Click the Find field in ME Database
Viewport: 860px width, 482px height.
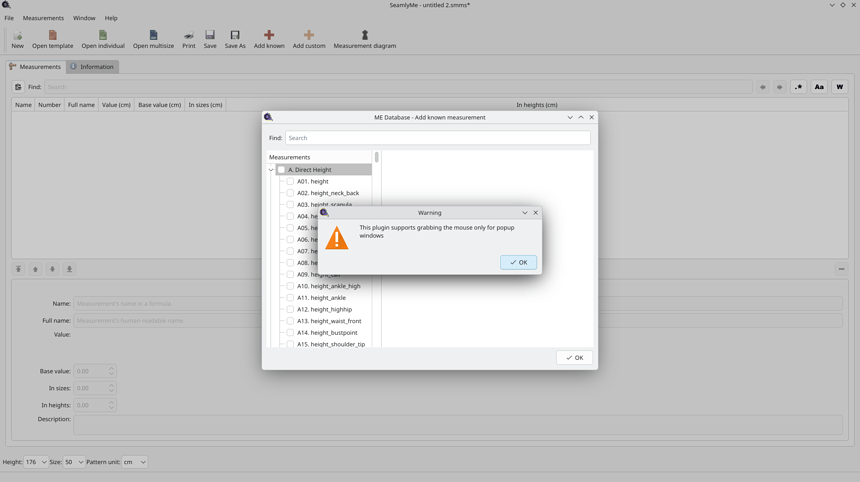[x=437, y=138]
